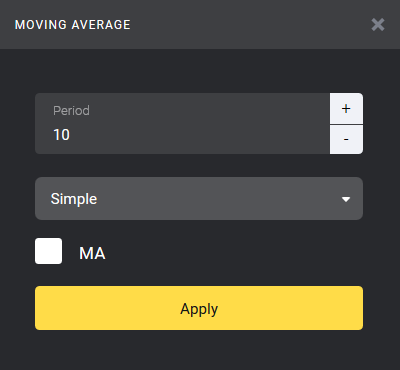Click the word Simple in the combo box
This screenshot has width=400, height=370.
click(74, 199)
